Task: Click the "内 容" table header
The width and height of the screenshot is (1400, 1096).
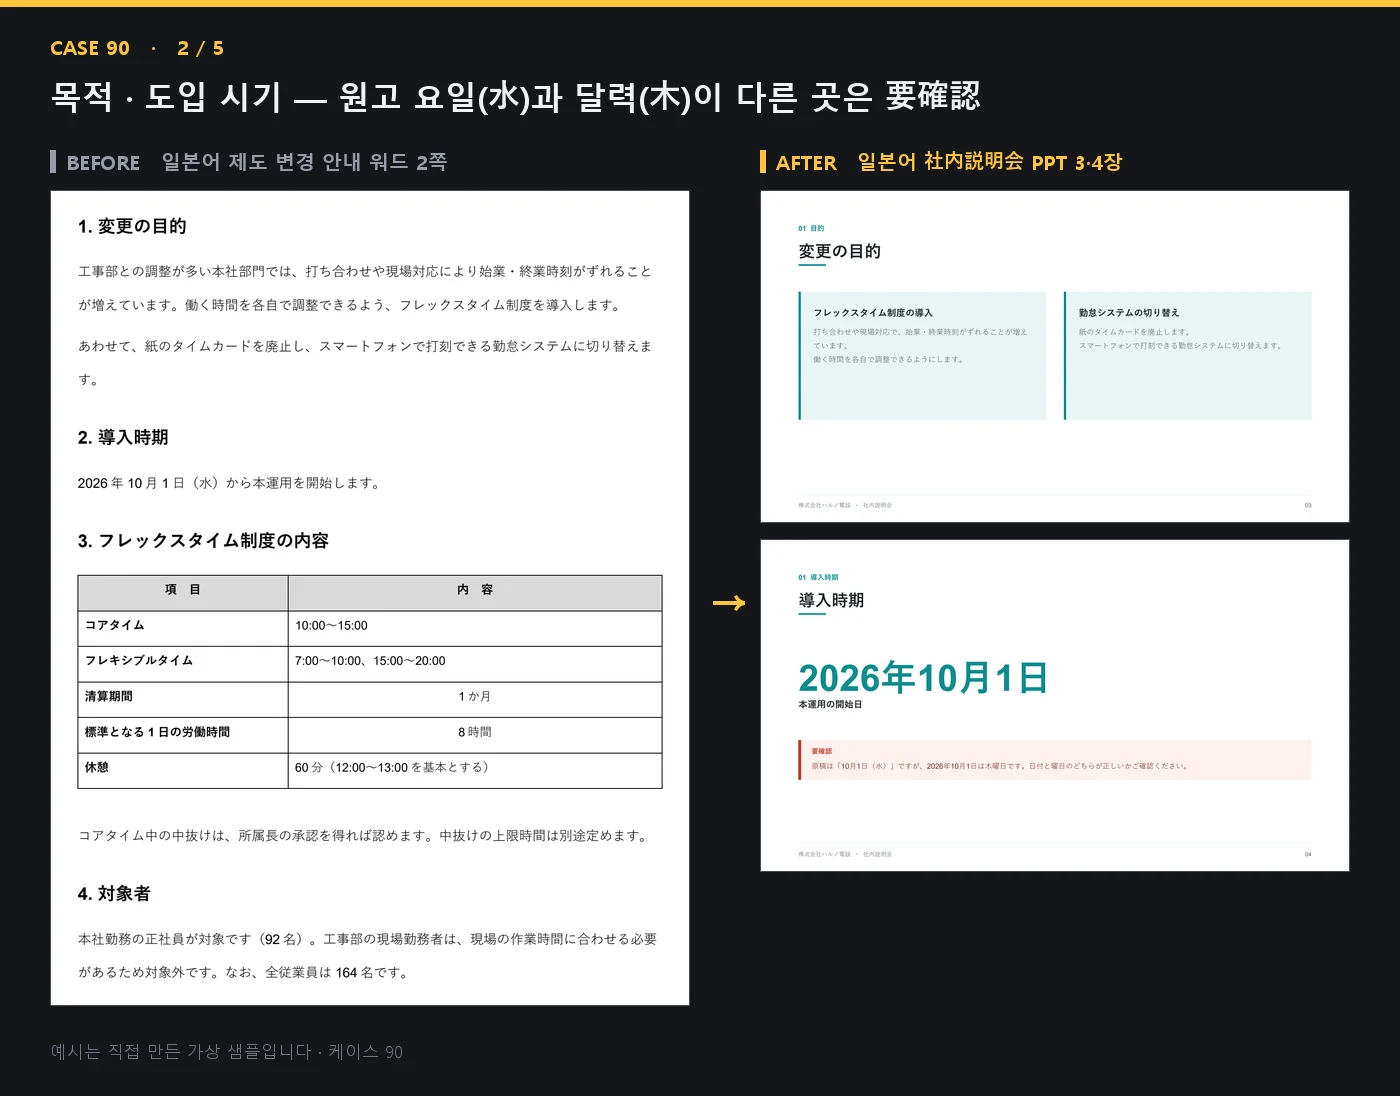Action: tap(475, 593)
